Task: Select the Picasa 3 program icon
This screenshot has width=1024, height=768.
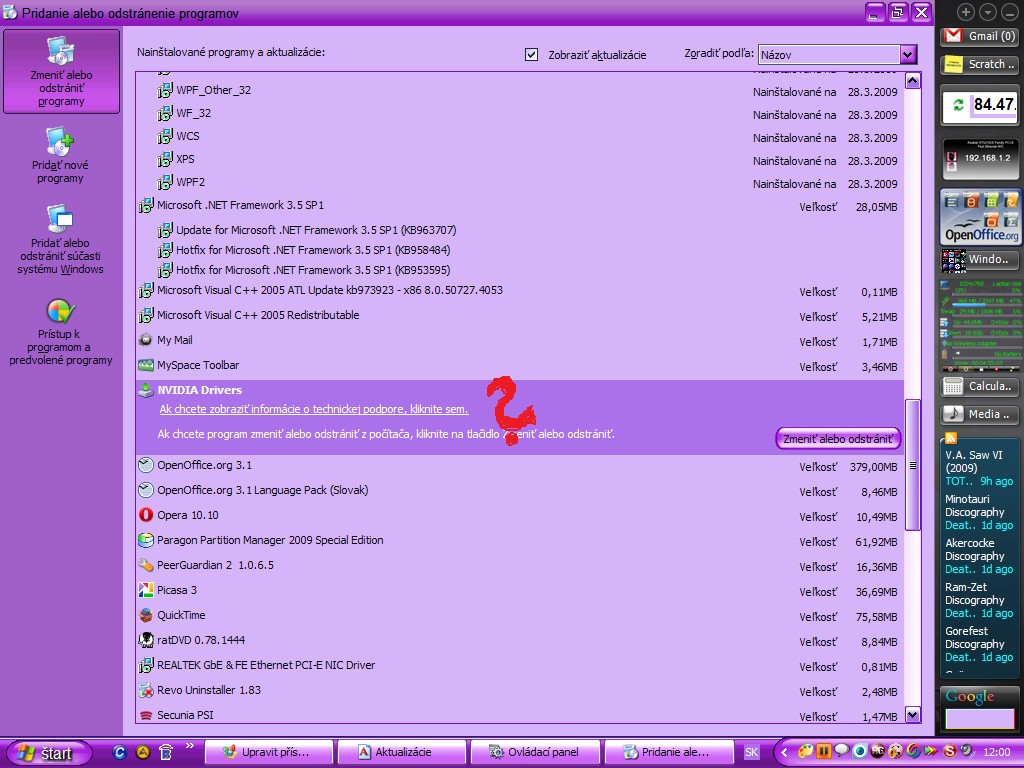Action: (145, 590)
